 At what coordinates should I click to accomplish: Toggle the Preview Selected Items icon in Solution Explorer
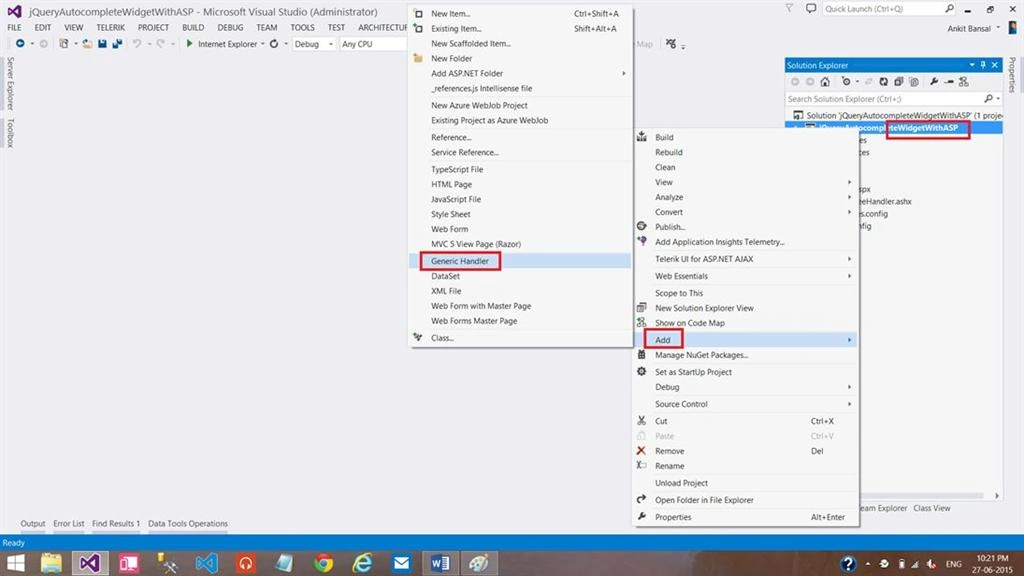coord(950,82)
